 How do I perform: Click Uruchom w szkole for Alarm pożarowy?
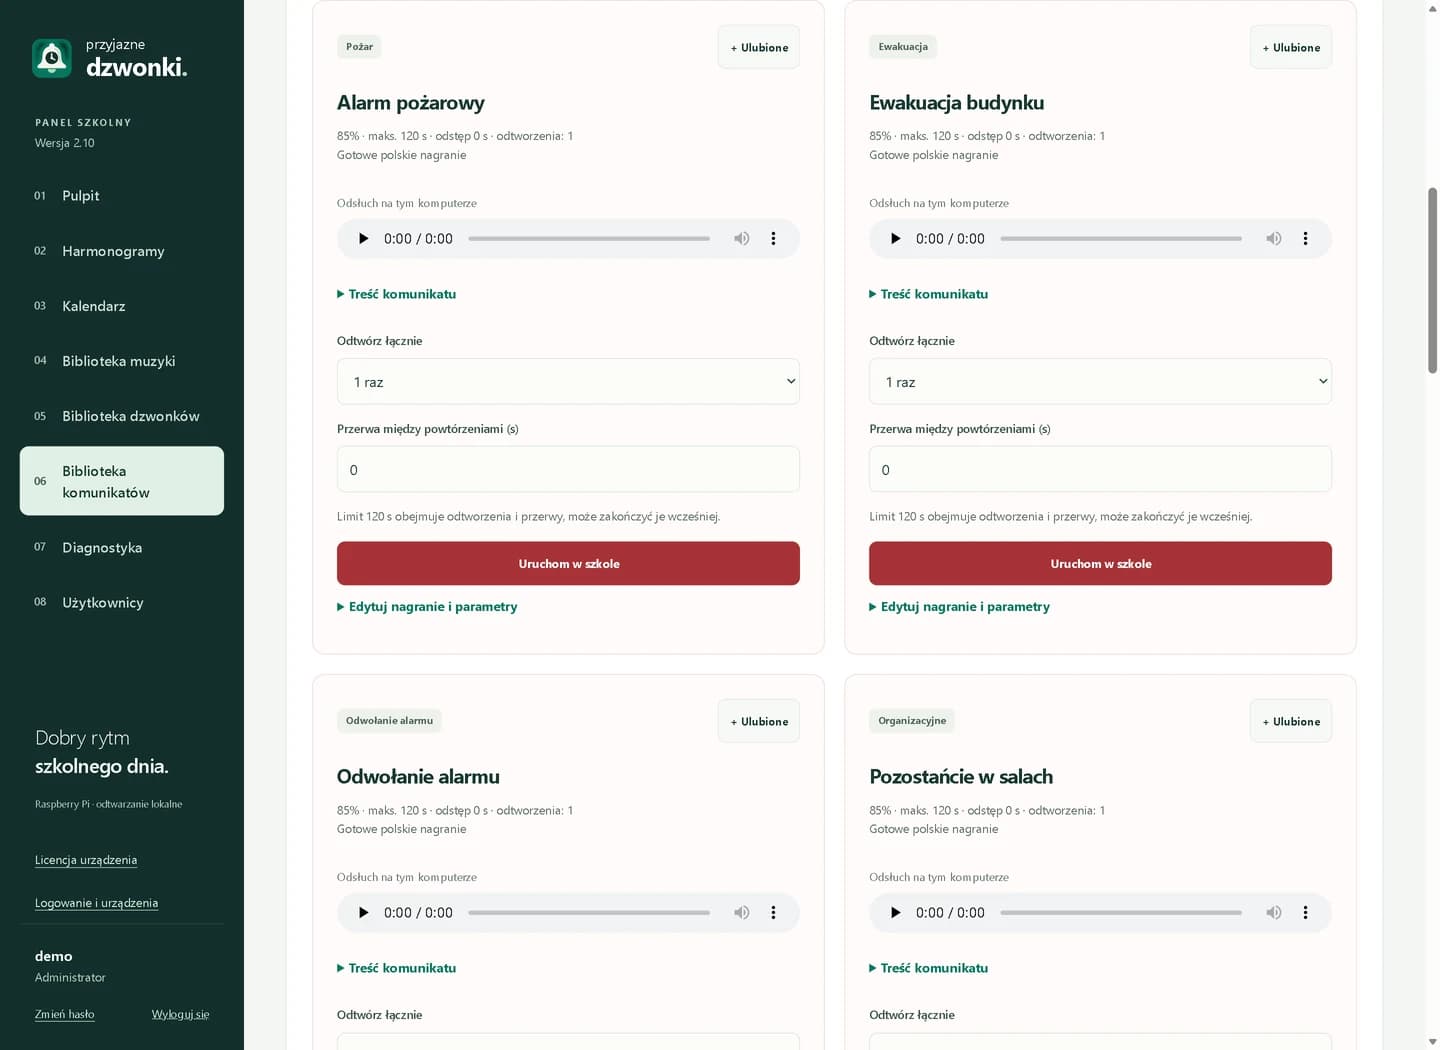pos(568,563)
